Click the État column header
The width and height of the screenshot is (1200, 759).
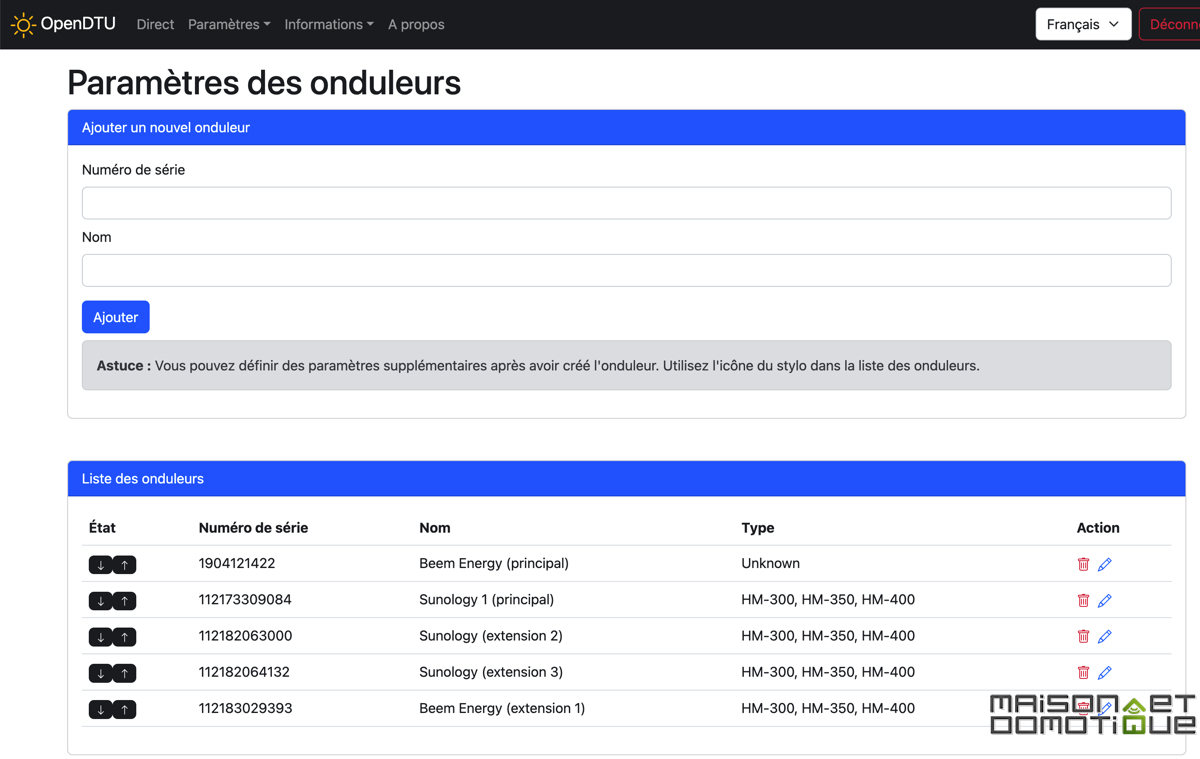pyautogui.click(x=102, y=527)
